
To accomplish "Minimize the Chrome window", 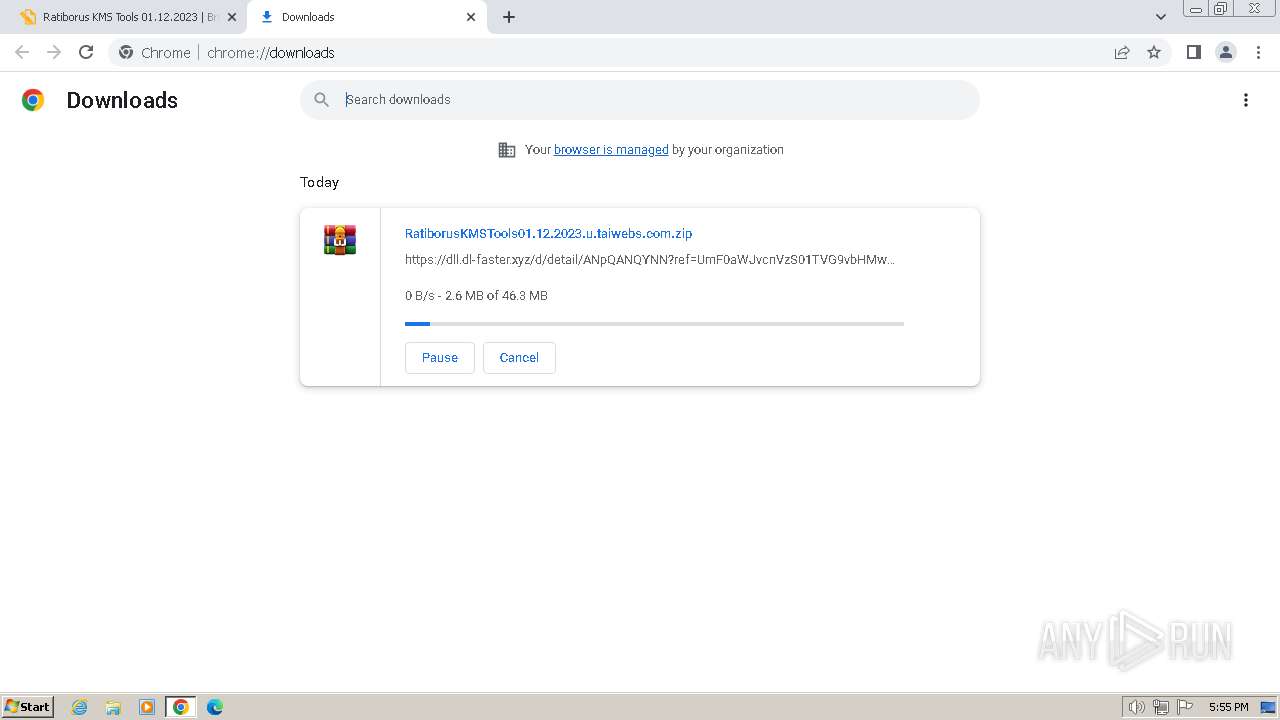I will coord(1196,8).
